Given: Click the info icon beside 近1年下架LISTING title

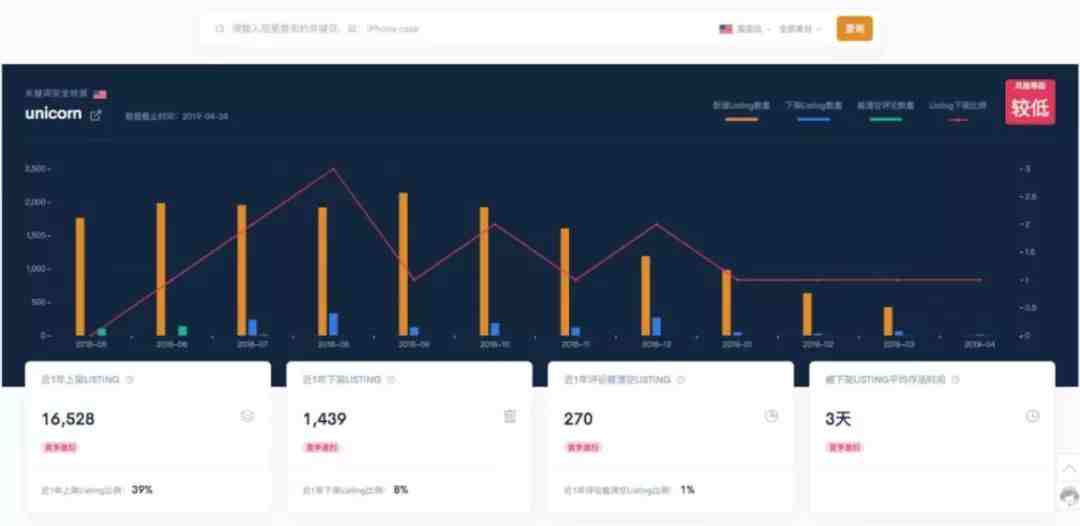Looking at the screenshot, I should click(x=391, y=380).
